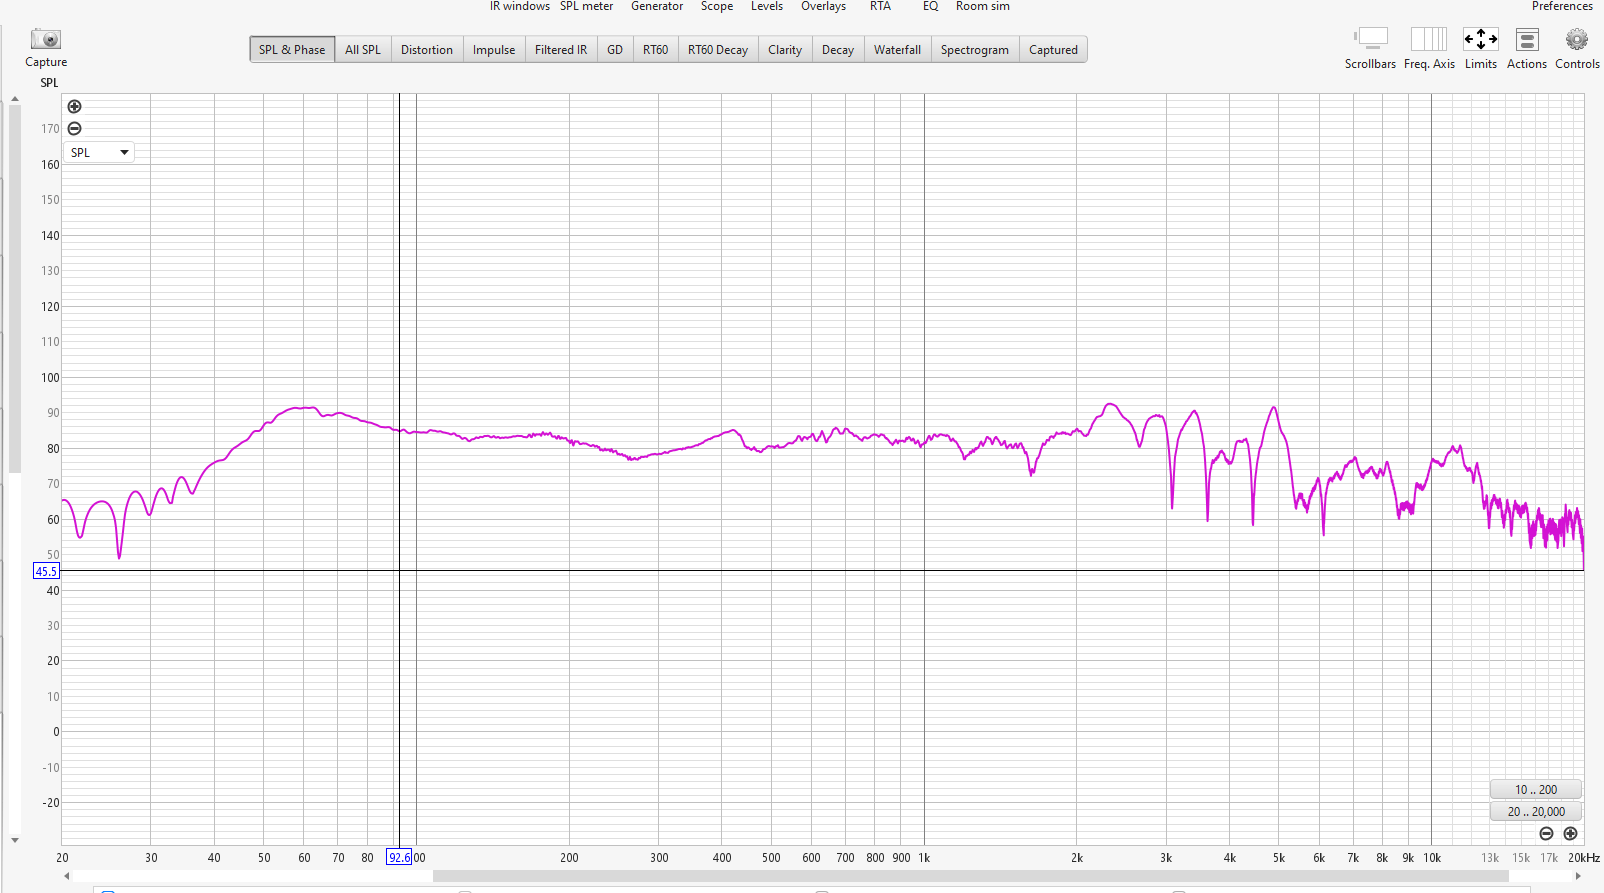1604x893 pixels.
Task: Switch to RT60 Decay tab
Action: tap(718, 49)
